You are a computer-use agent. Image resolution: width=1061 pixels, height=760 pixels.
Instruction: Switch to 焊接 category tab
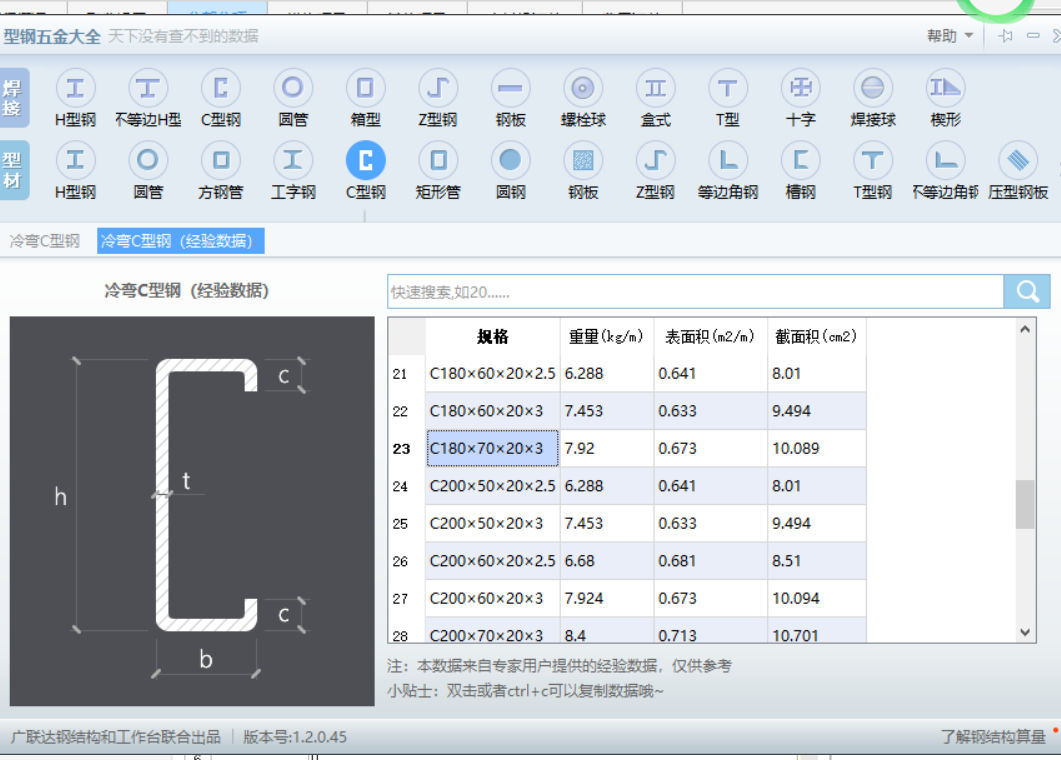pyautogui.click(x=14, y=97)
